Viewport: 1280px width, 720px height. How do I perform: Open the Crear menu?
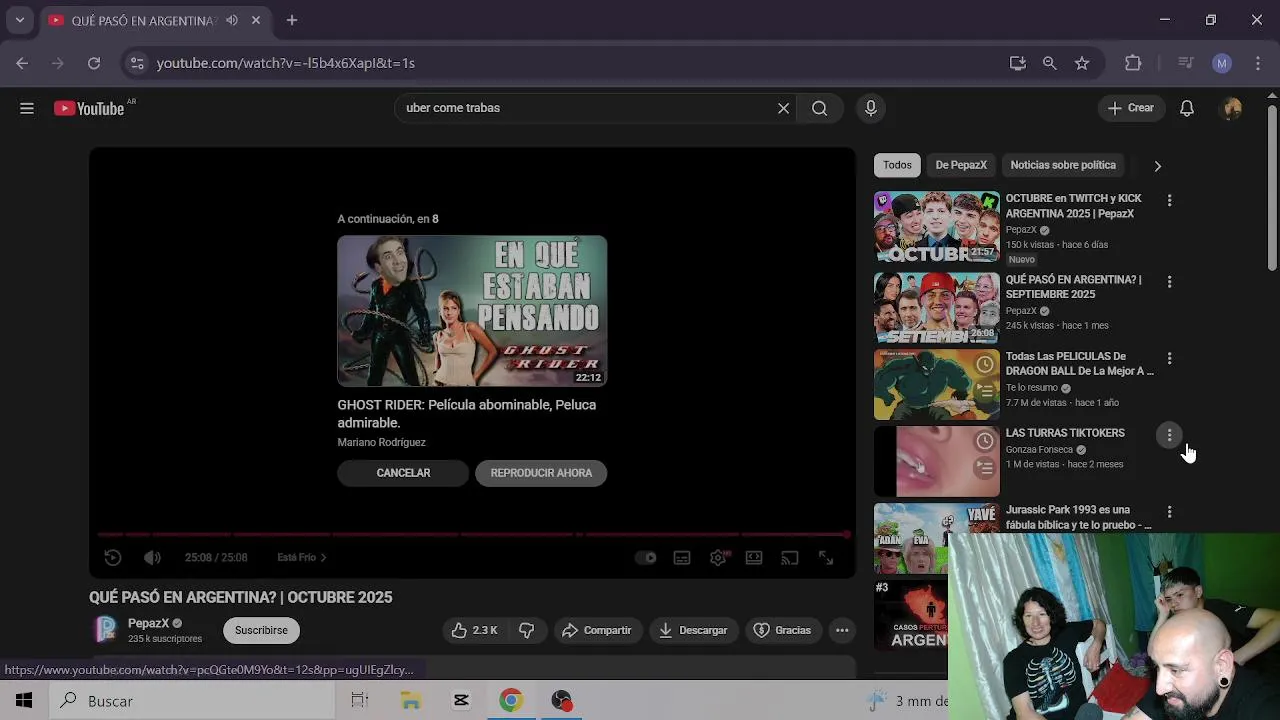(1131, 108)
